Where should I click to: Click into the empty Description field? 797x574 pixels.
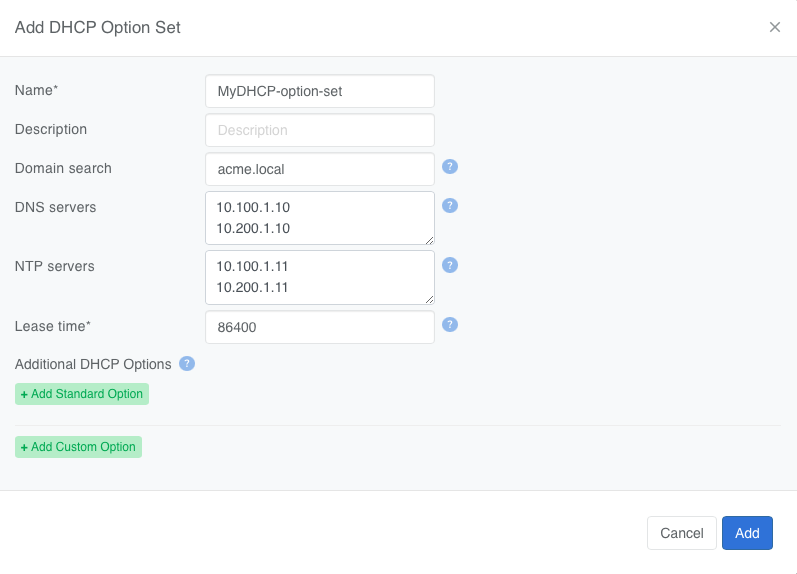click(320, 130)
